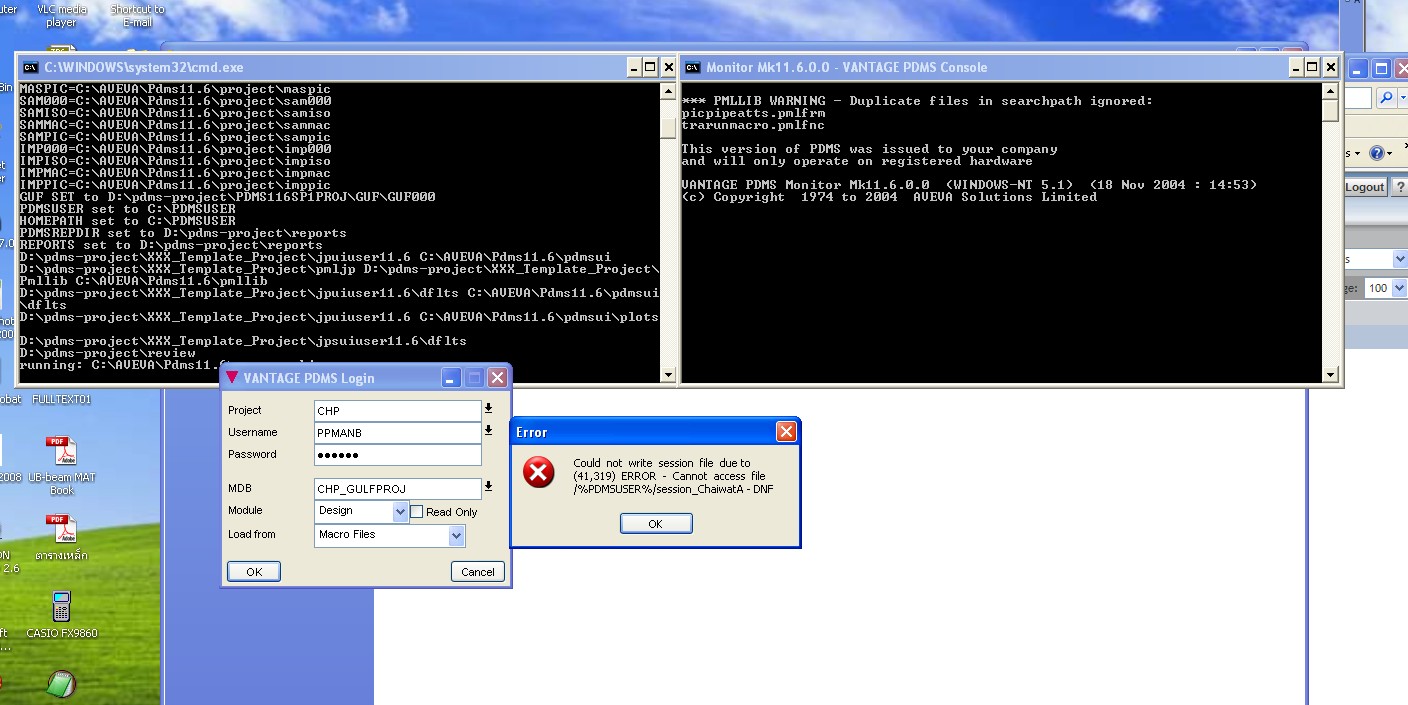
Task: Click the red error X icon
Action: coord(538,473)
